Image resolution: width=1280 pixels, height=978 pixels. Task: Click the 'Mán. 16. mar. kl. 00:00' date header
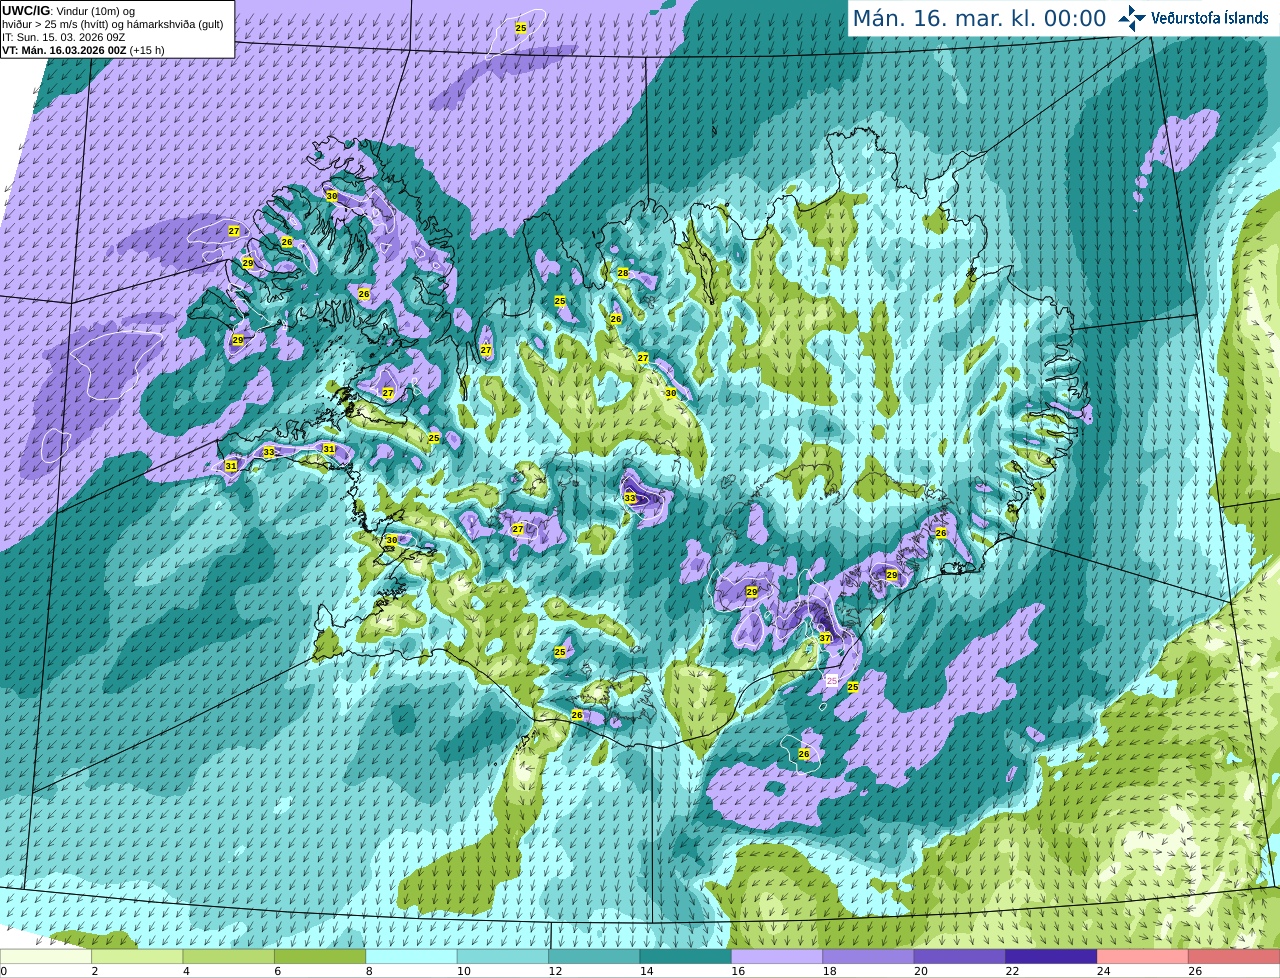(979, 19)
